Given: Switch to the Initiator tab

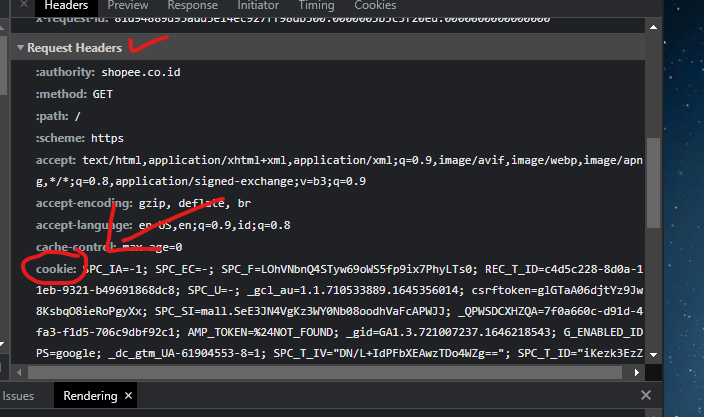Looking at the screenshot, I should click(258, 5).
